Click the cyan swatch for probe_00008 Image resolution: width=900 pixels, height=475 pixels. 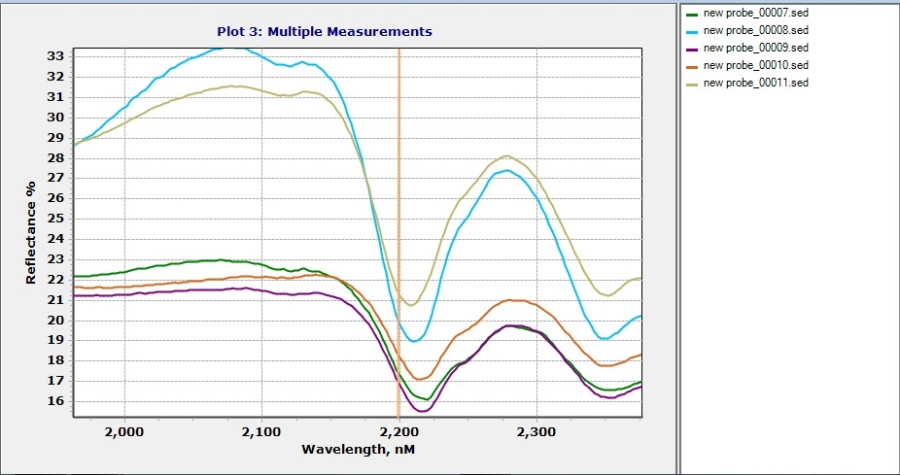(x=691, y=31)
